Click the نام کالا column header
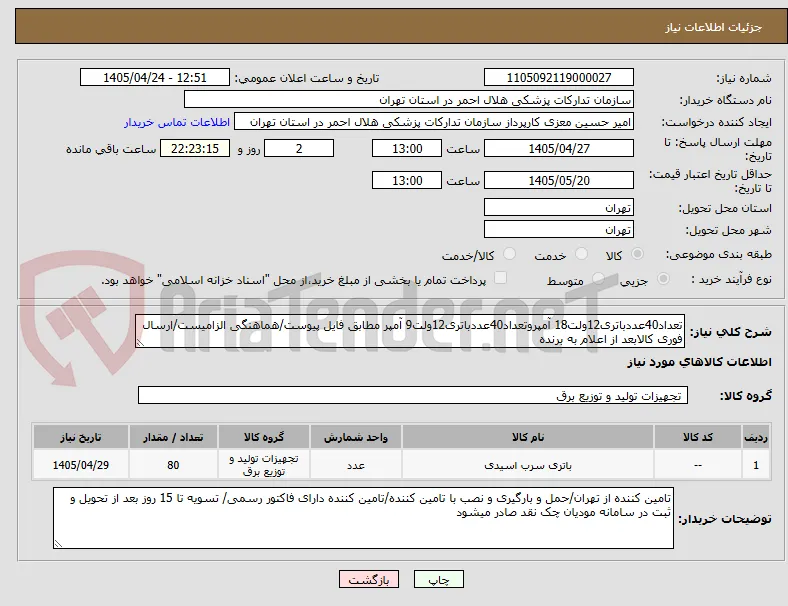Viewport: 788px width, 606px height. coord(528,437)
